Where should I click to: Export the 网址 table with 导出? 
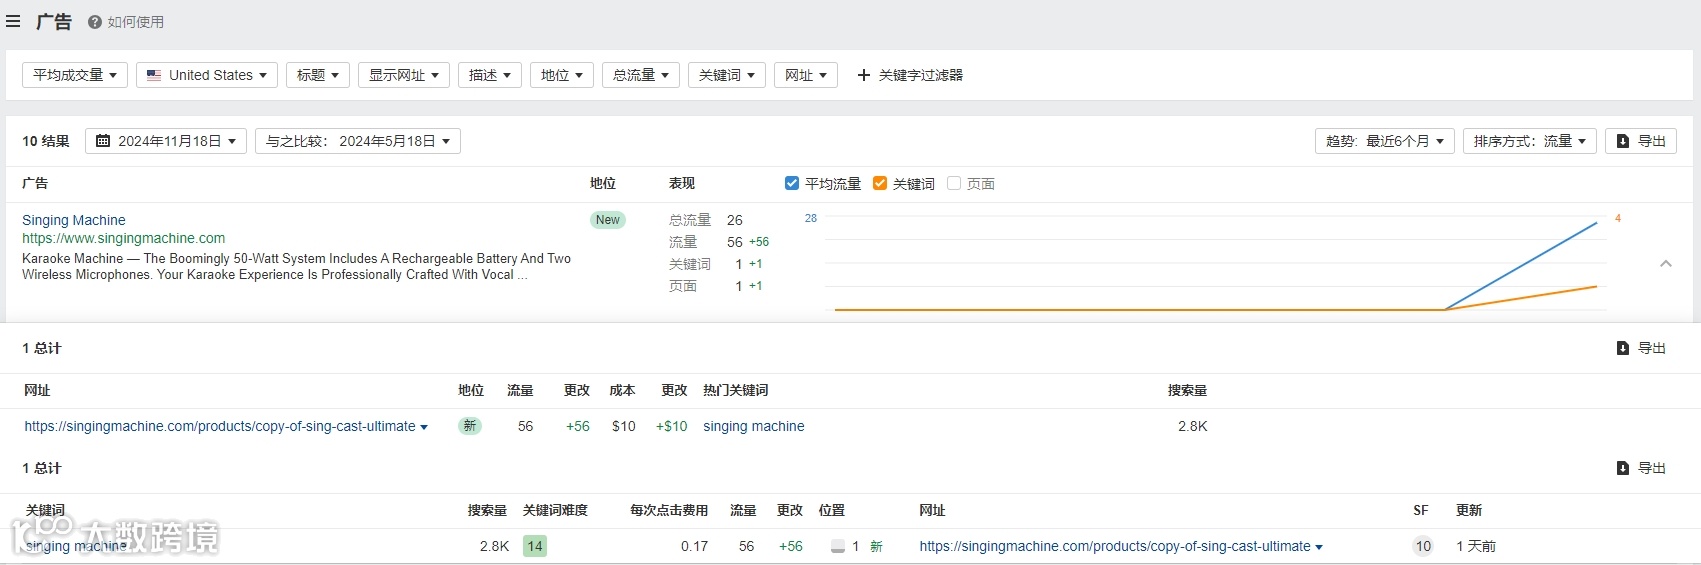coord(1641,348)
